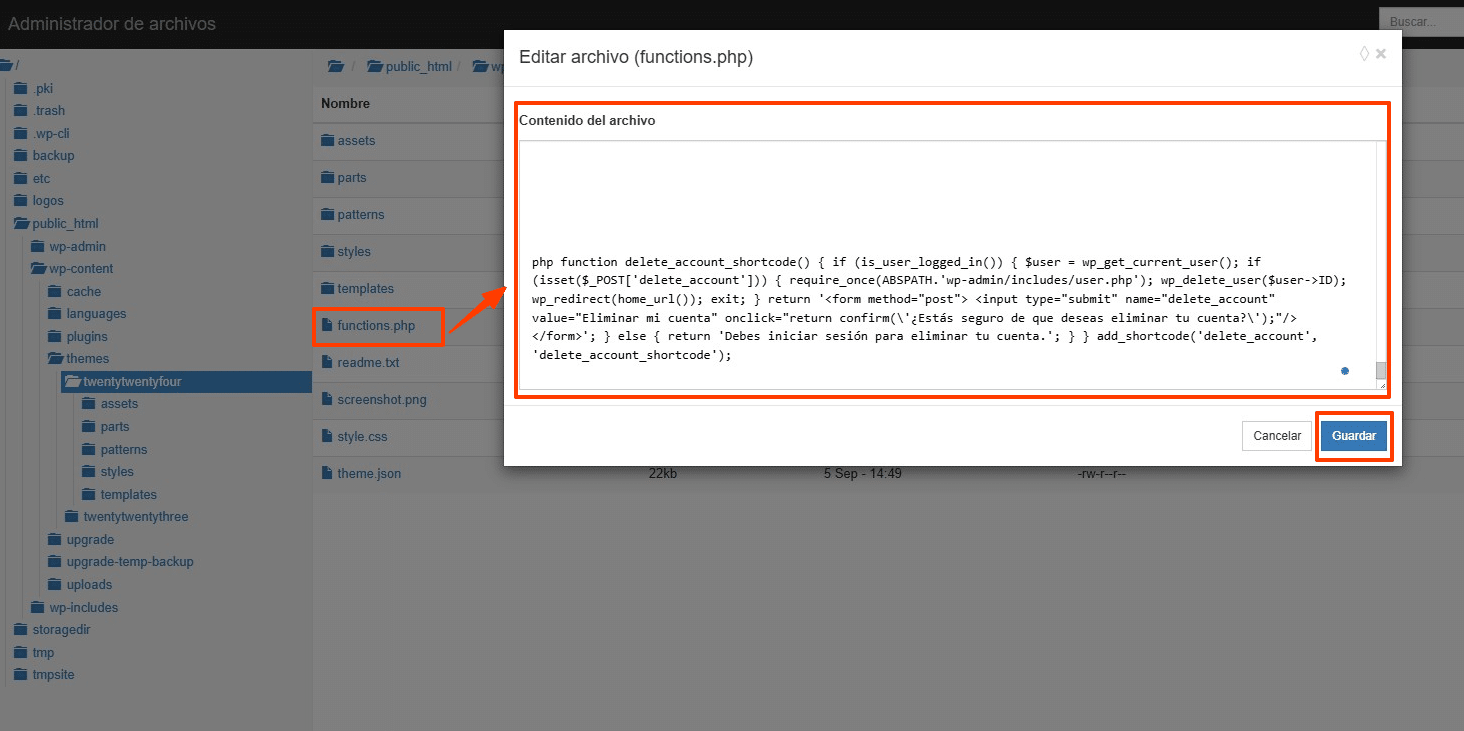Open the plugins folder in tree
Viewport: 1464px width, 731px height.
click(x=86, y=336)
